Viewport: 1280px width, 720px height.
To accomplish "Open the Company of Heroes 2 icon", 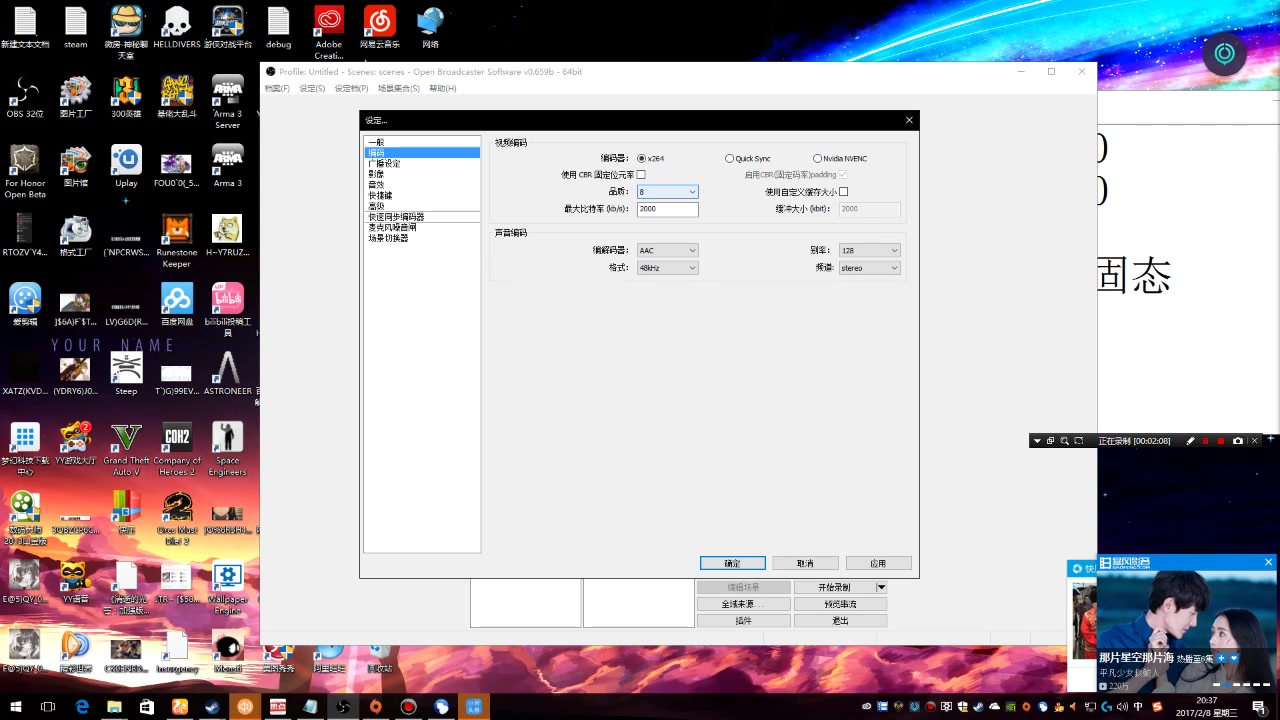I will [x=177, y=449].
